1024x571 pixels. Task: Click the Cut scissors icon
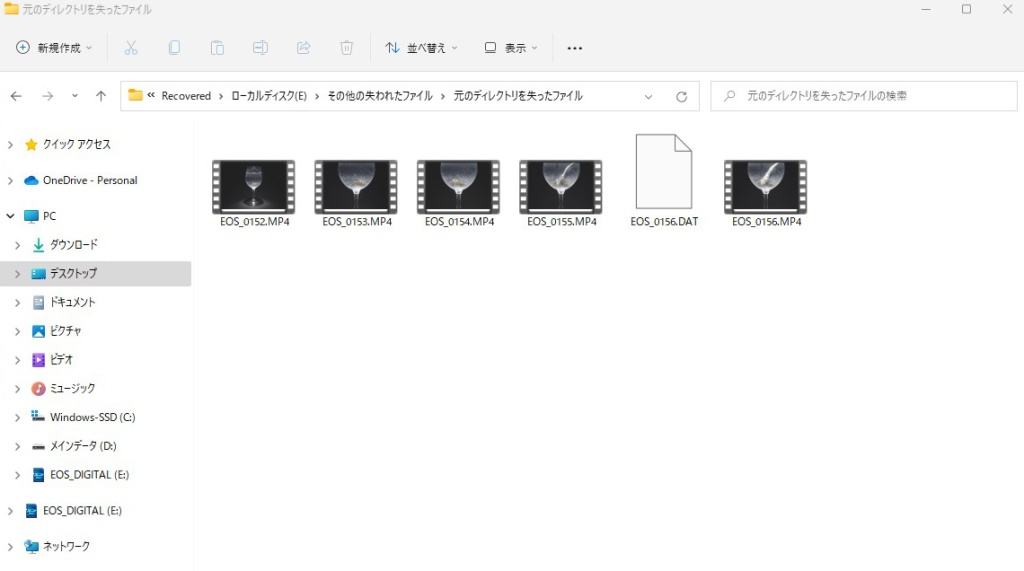(x=131, y=48)
